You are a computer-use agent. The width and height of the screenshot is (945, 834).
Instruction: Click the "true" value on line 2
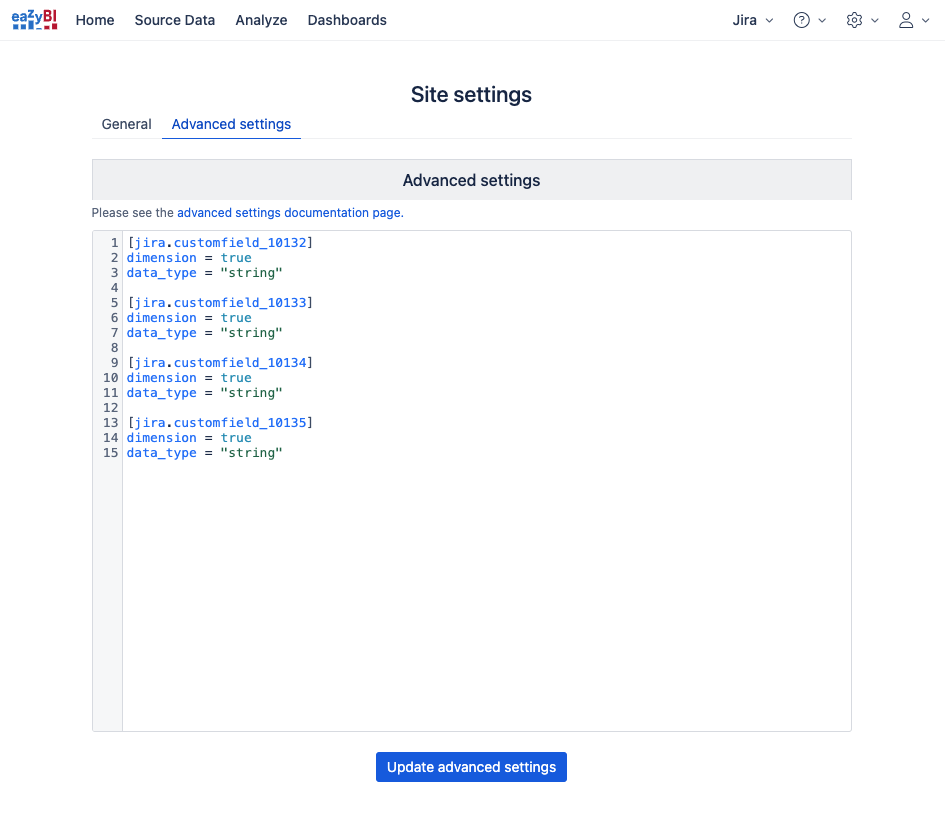236,258
